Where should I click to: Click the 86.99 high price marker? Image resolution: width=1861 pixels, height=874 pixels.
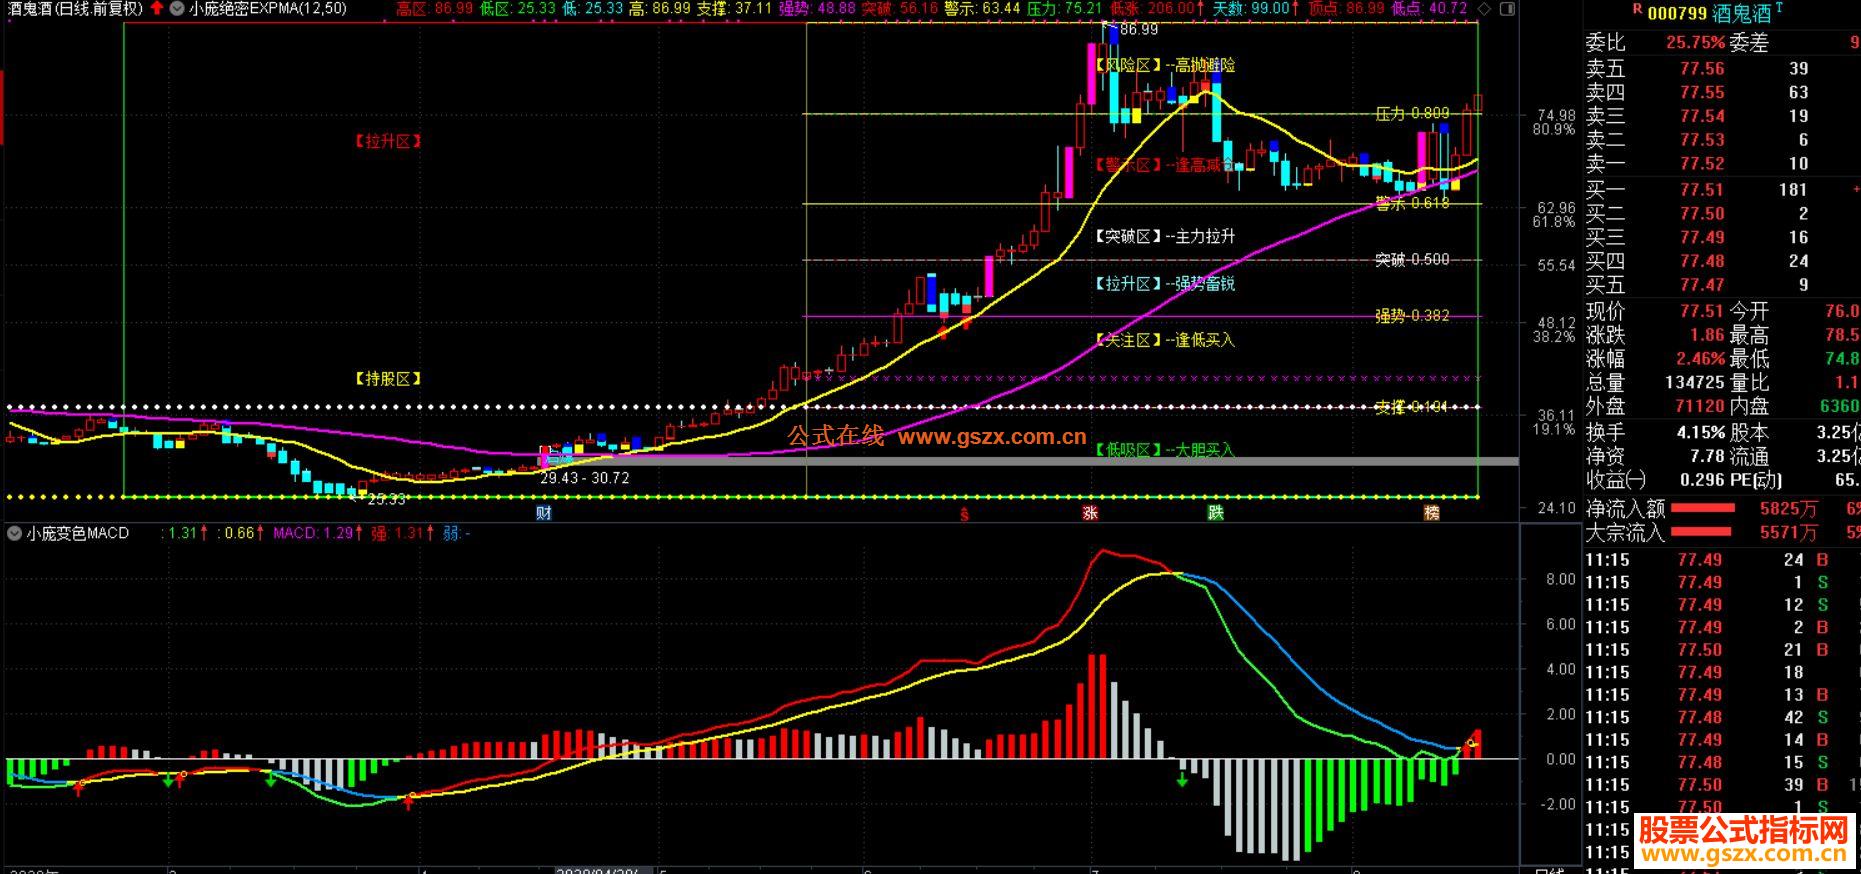1139,30
